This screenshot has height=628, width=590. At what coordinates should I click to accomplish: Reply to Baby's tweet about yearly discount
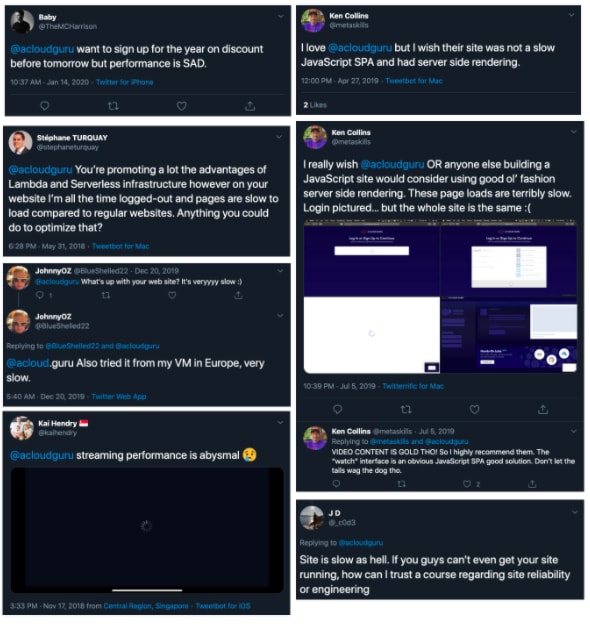tap(44, 106)
